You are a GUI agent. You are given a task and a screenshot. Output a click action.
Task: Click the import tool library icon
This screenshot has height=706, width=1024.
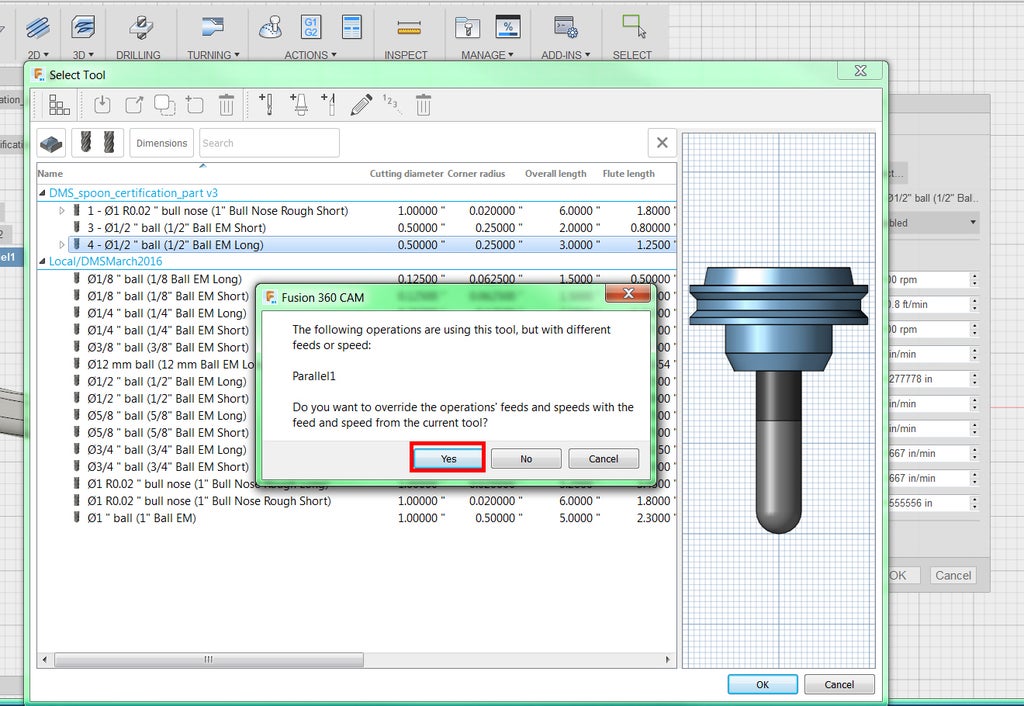click(x=102, y=104)
